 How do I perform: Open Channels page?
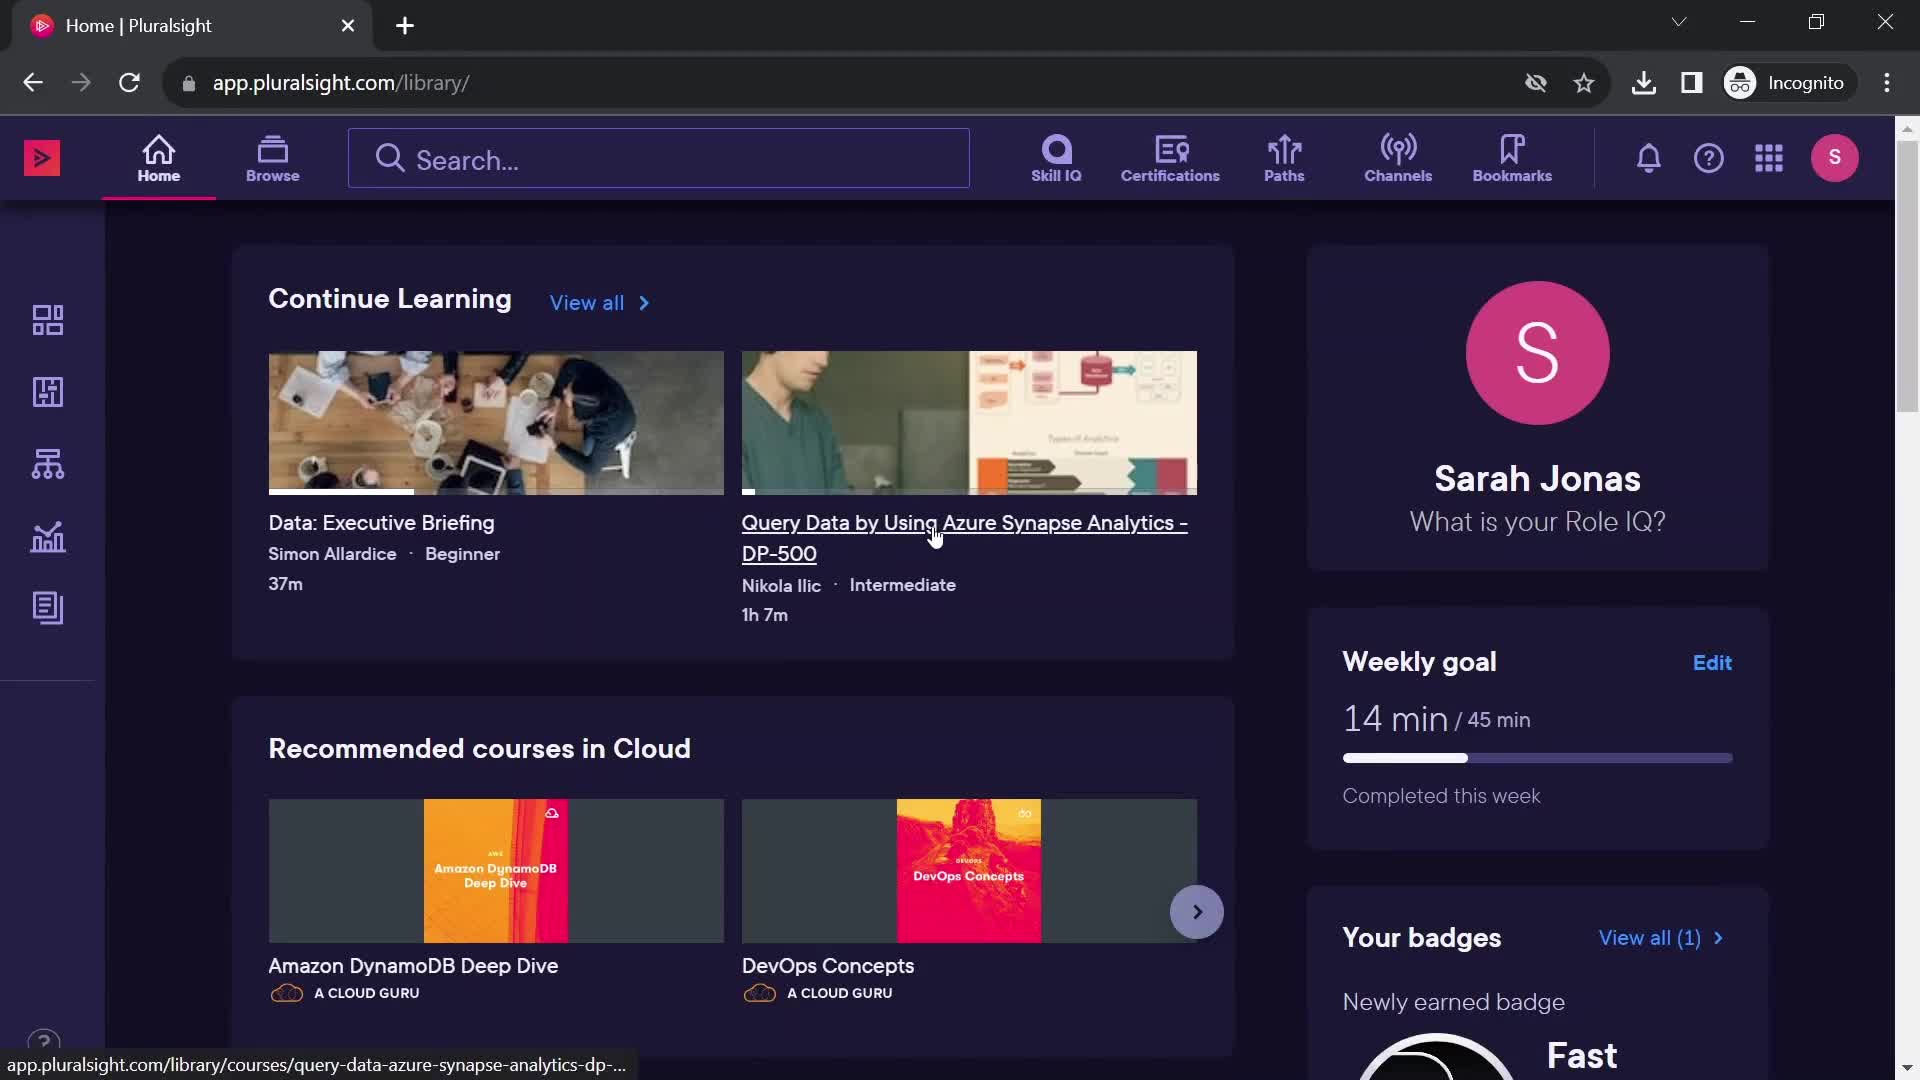tap(1398, 158)
